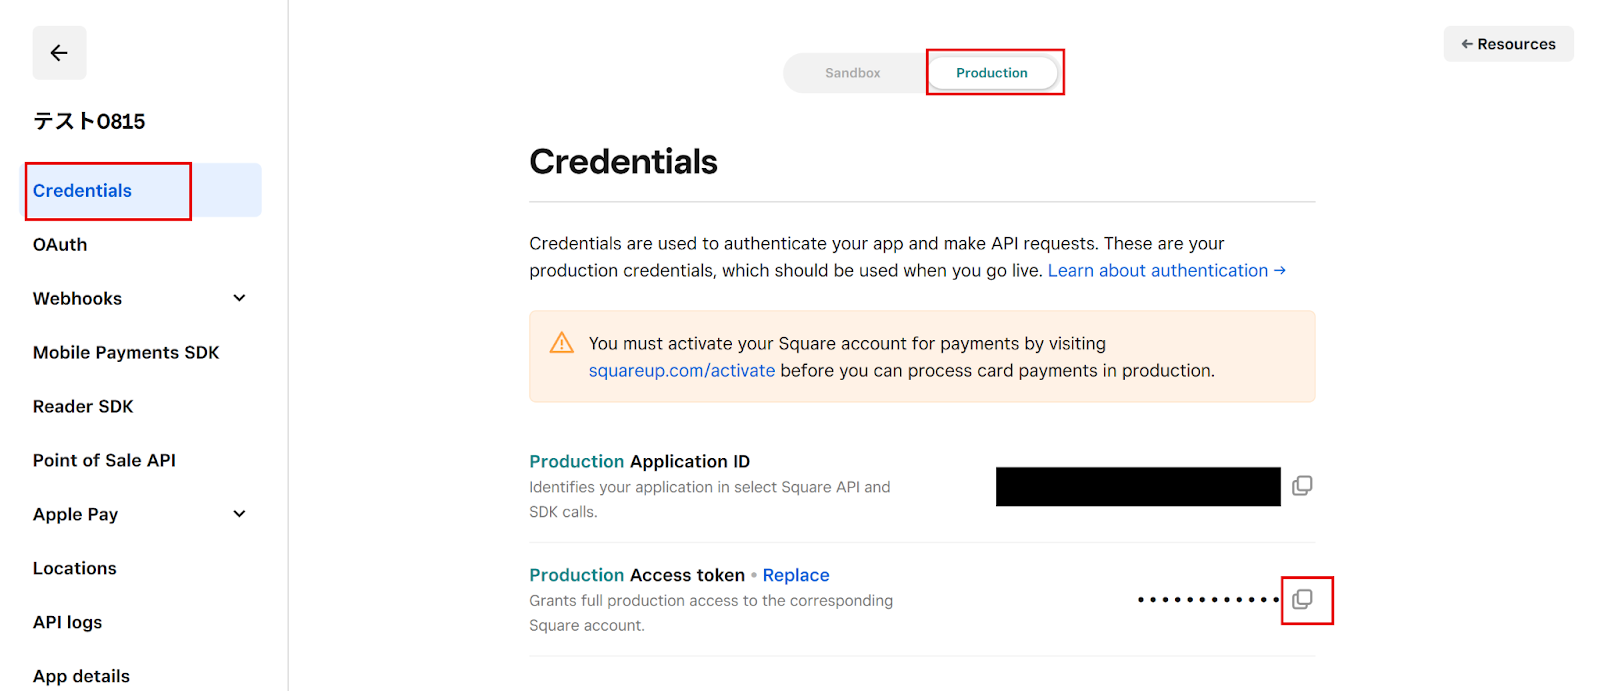Open the Reader SDK page

(83, 407)
